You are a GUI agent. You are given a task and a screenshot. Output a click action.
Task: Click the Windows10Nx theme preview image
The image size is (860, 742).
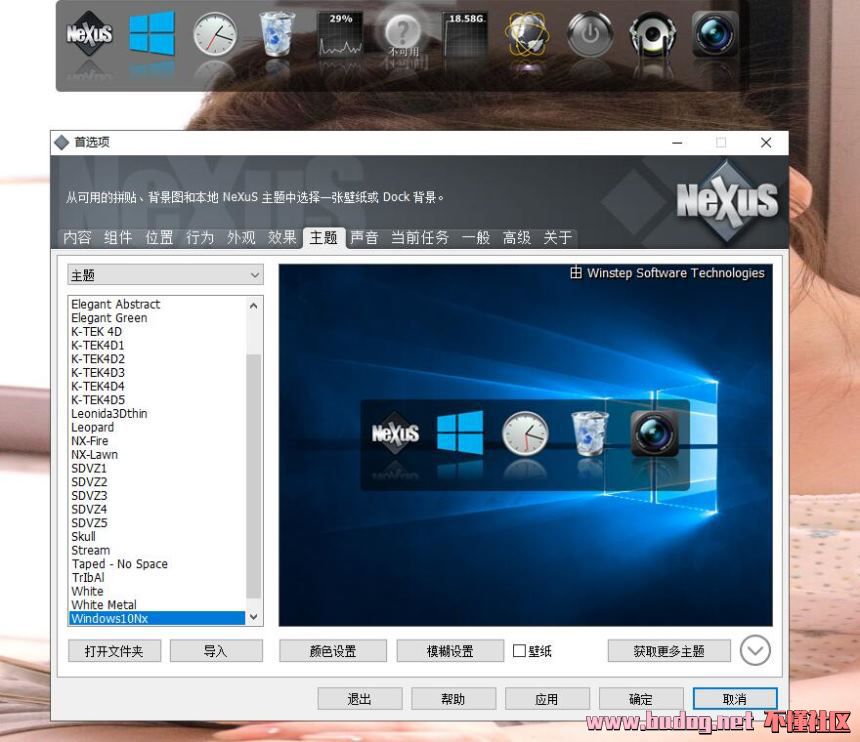(x=525, y=445)
